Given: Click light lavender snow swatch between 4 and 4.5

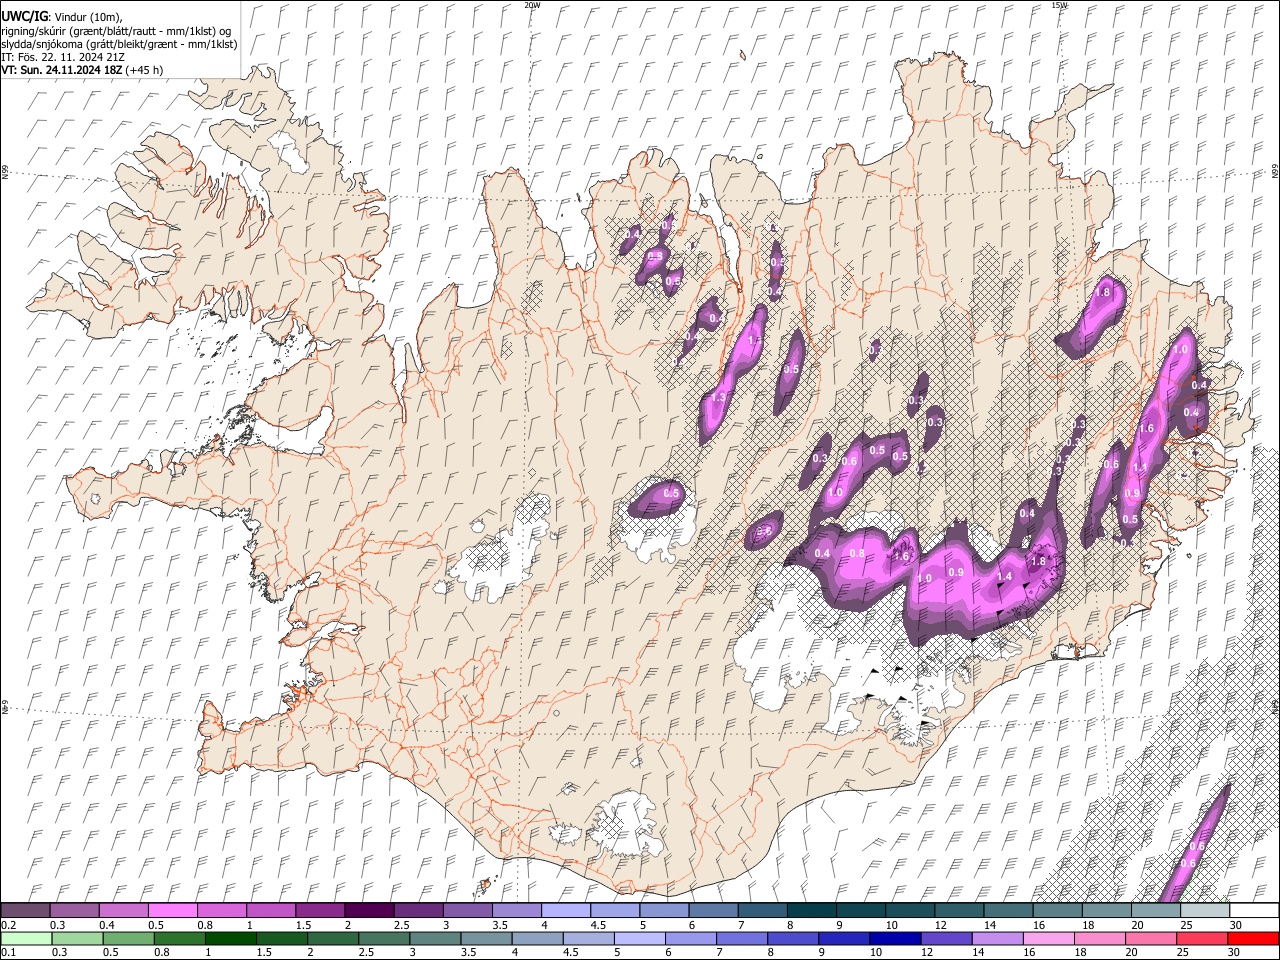Looking at the screenshot, I should click(566, 911).
